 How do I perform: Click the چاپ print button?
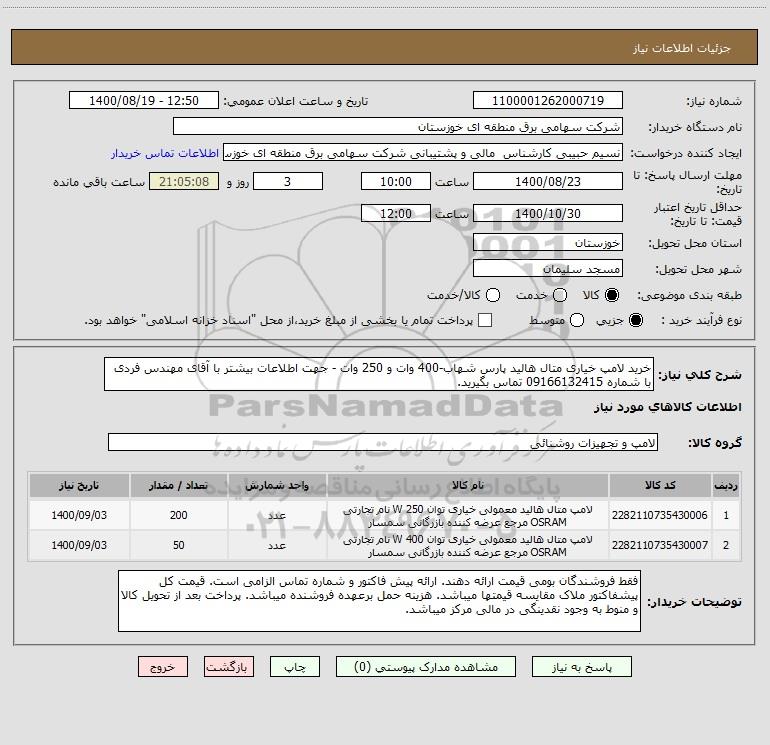coord(295,667)
